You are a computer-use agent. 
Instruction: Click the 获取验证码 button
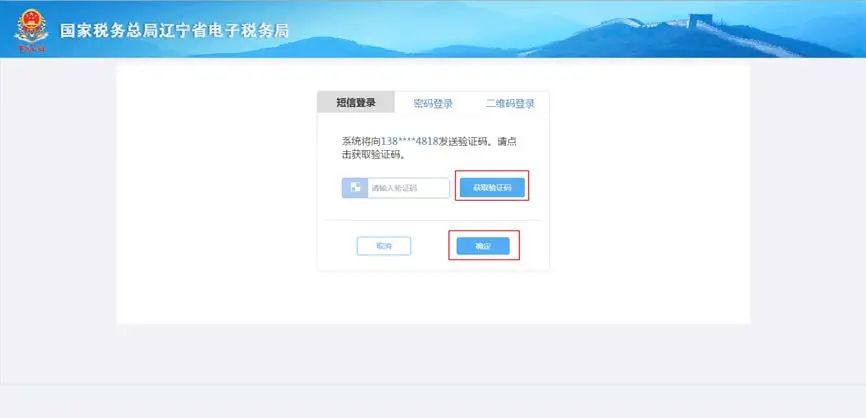[492, 188]
